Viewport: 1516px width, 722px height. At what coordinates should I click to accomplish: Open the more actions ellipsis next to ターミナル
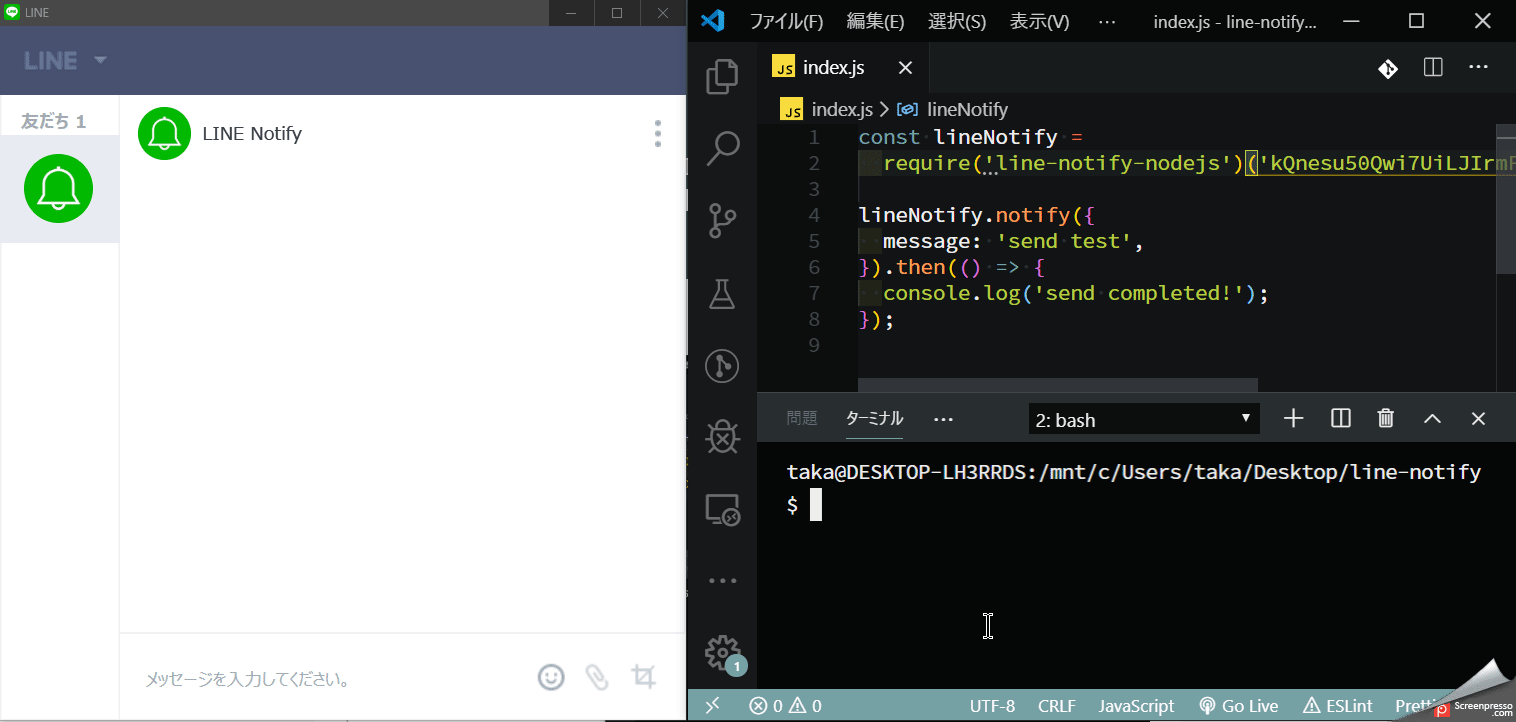(x=942, y=418)
